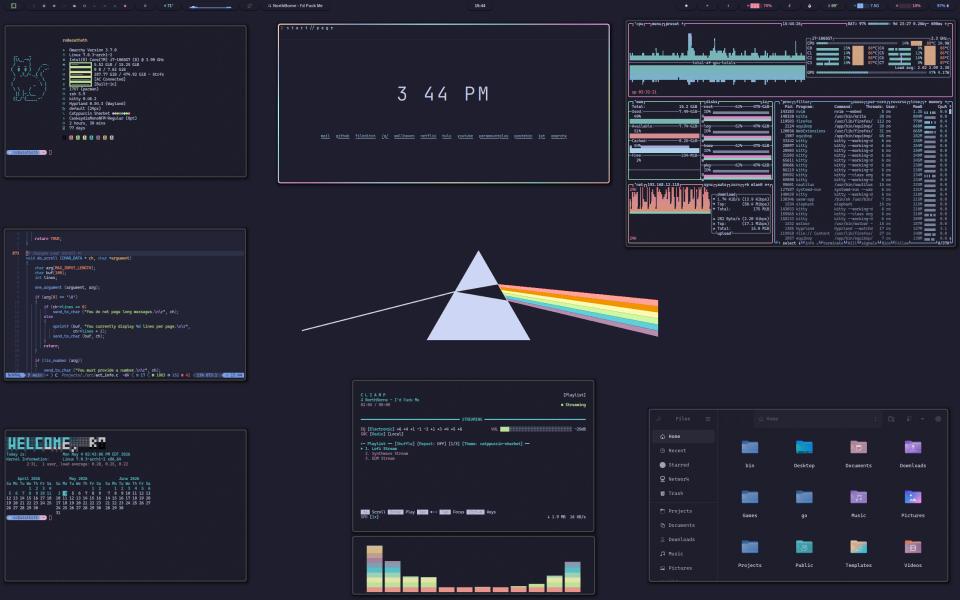960x600 pixels.
Task: Open the Documents folder icon in Files grid
Action: pos(858,448)
